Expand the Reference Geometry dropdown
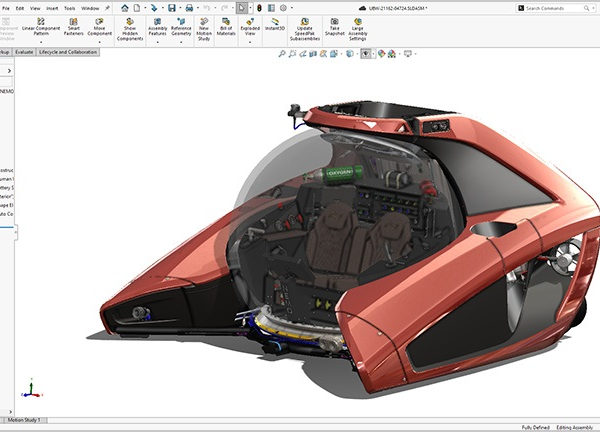600x432 pixels. [x=181, y=41]
